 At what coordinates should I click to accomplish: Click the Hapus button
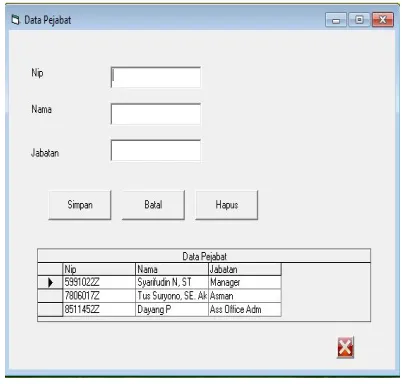[x=227, y=205]
